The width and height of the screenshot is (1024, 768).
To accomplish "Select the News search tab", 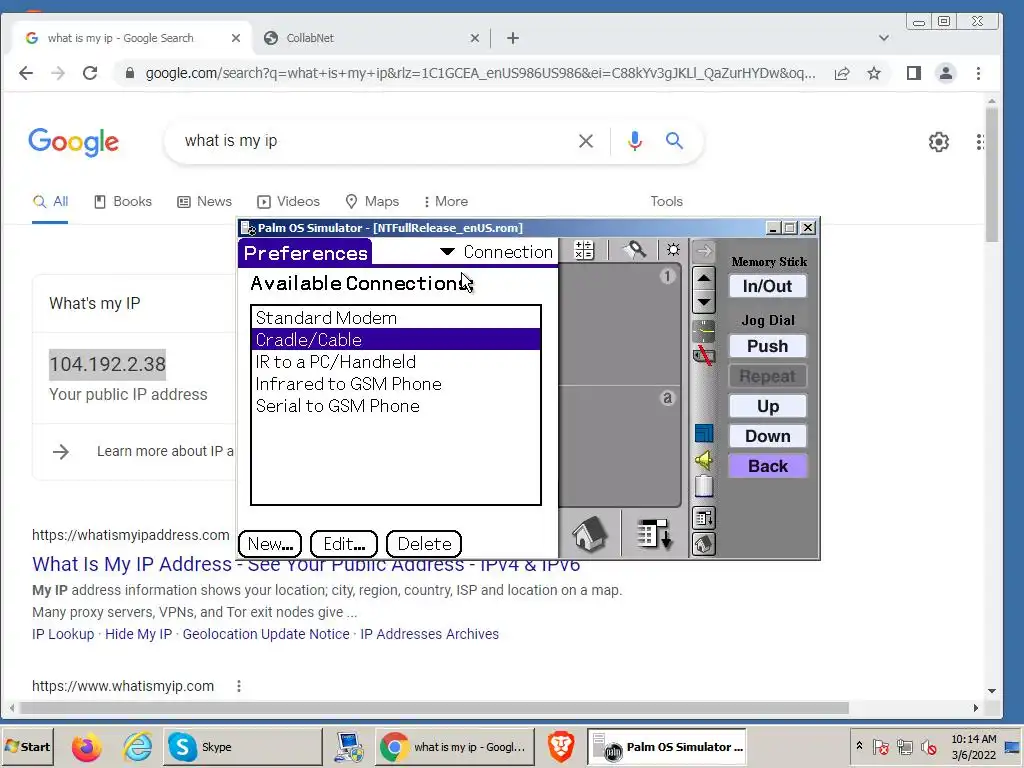I will click(204, 202).
